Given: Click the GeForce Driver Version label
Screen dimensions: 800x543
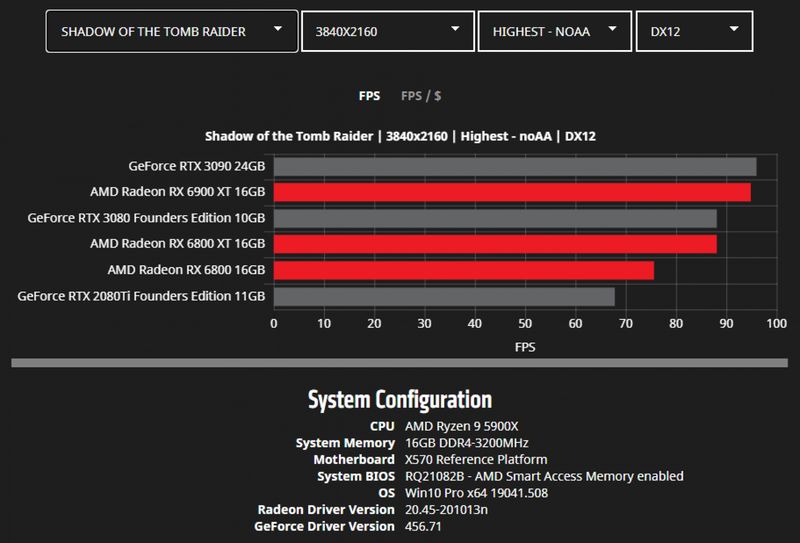Looking at the screenshot, I should tap(324, 526).
